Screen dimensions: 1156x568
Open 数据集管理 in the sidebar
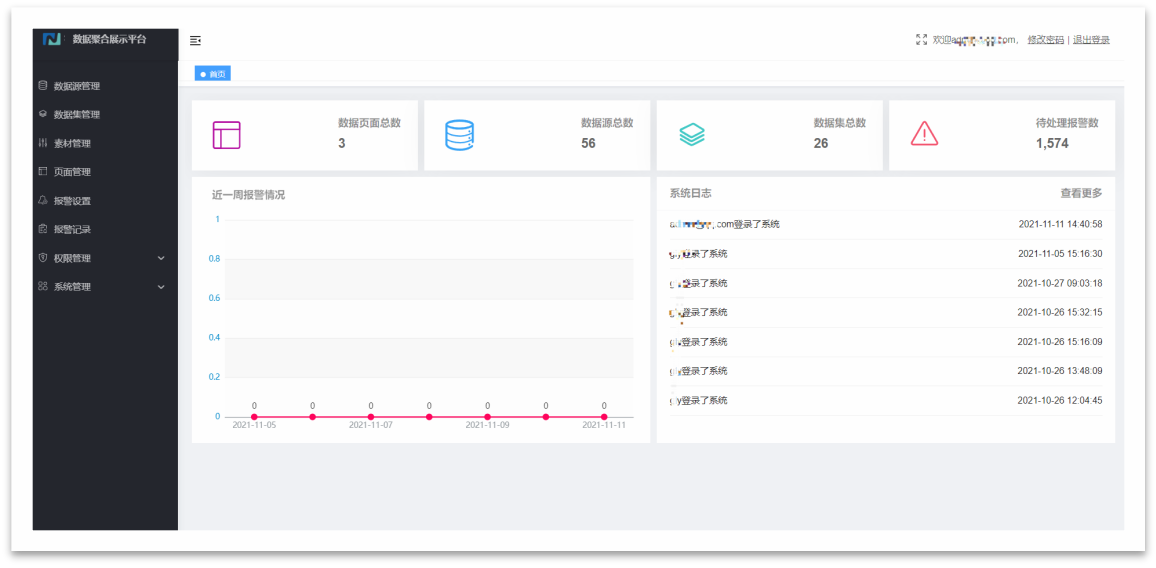tap(77, 115)
